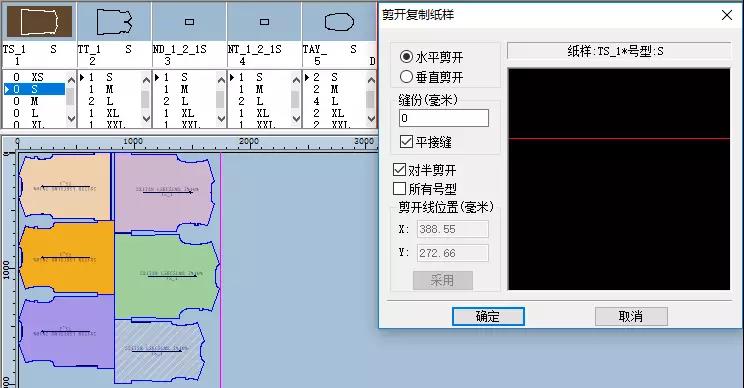The width and height of the screenshot is (744, 388).
Task: Select size M row in TAY_ list
Action: [334, 89]
